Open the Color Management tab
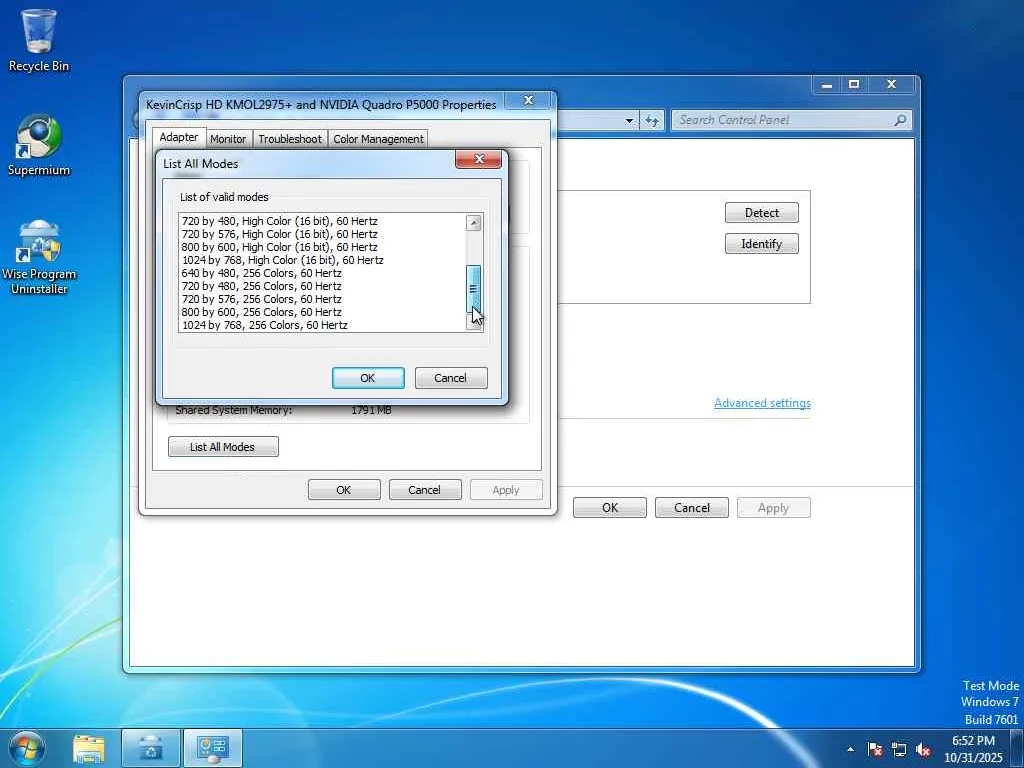 378,139
